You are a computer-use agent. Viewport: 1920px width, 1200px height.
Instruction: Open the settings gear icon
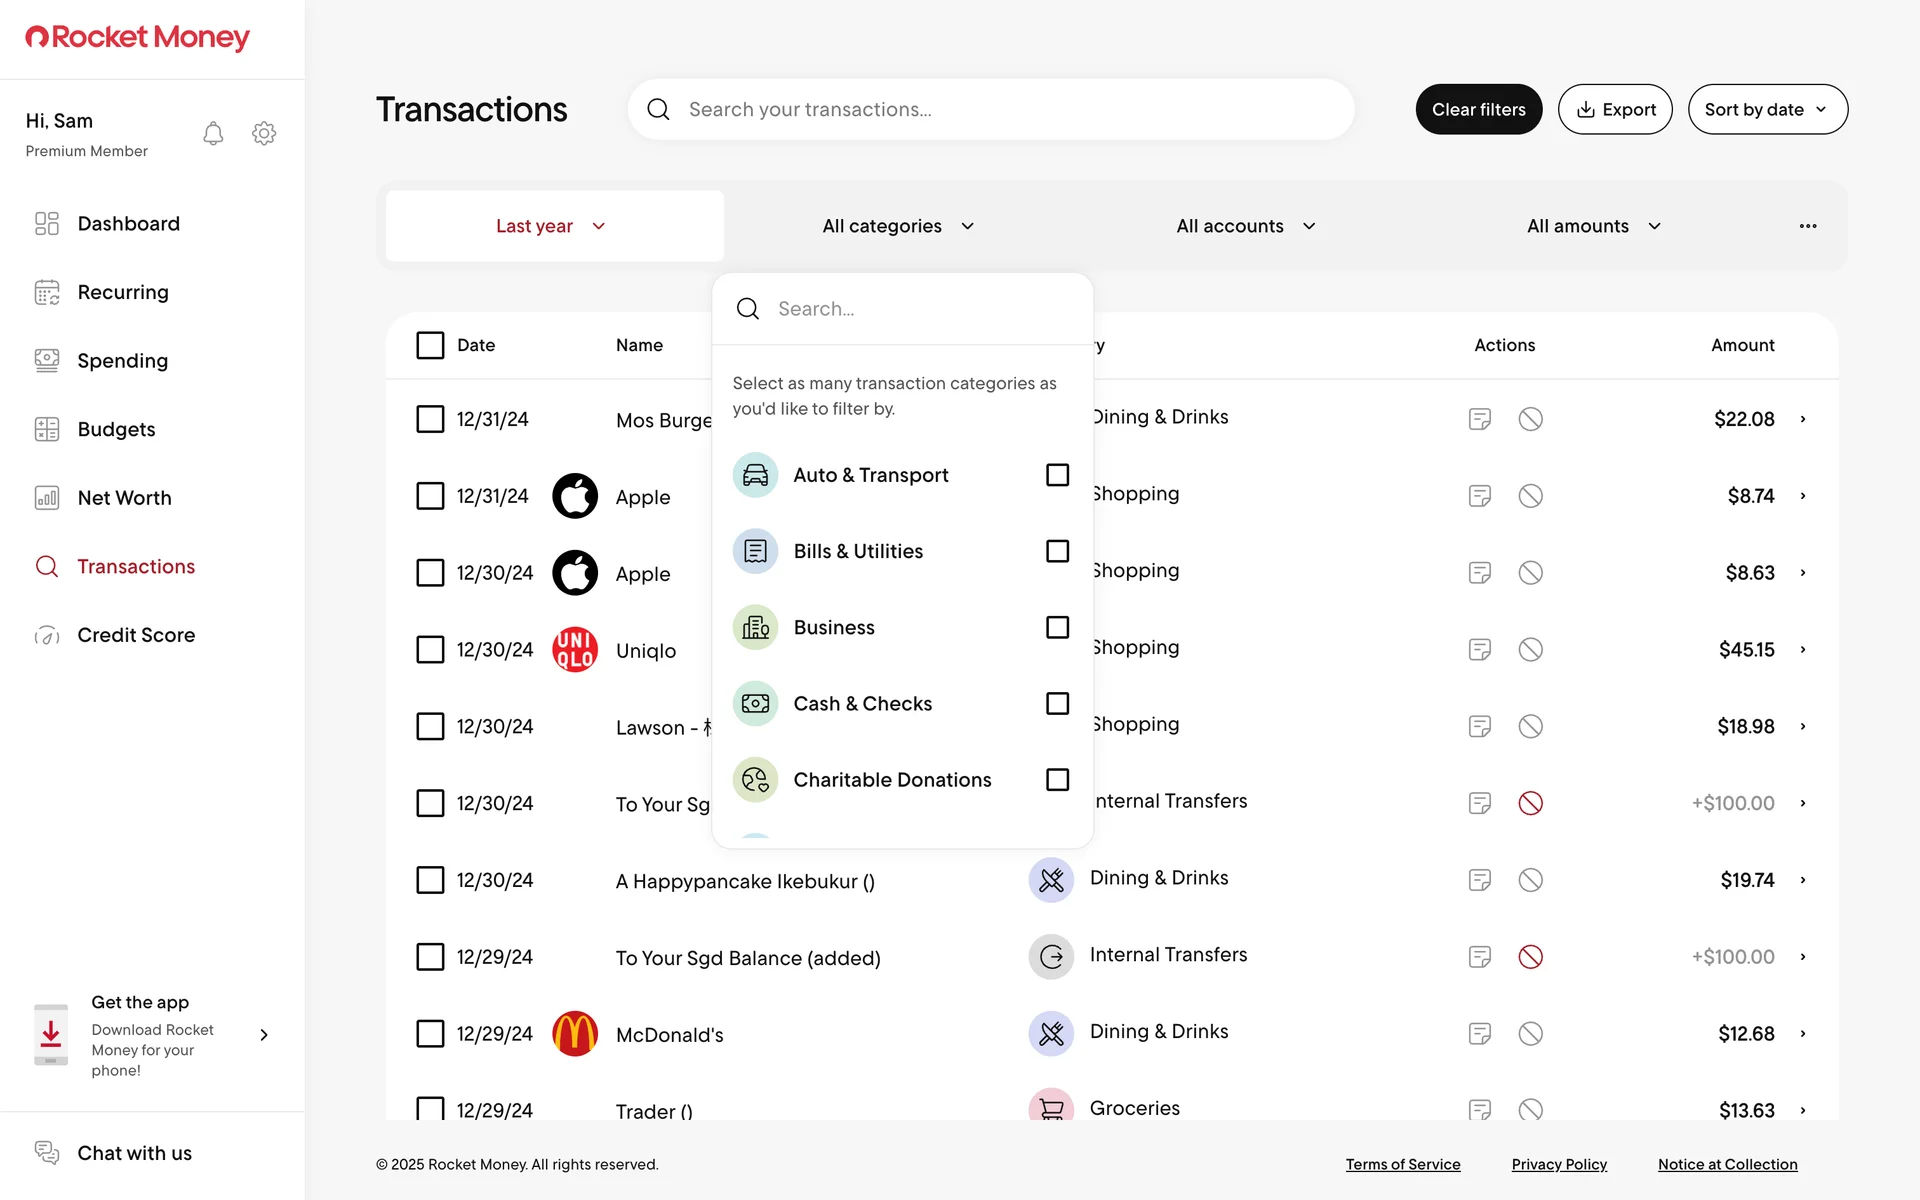(x=264, y=133)
